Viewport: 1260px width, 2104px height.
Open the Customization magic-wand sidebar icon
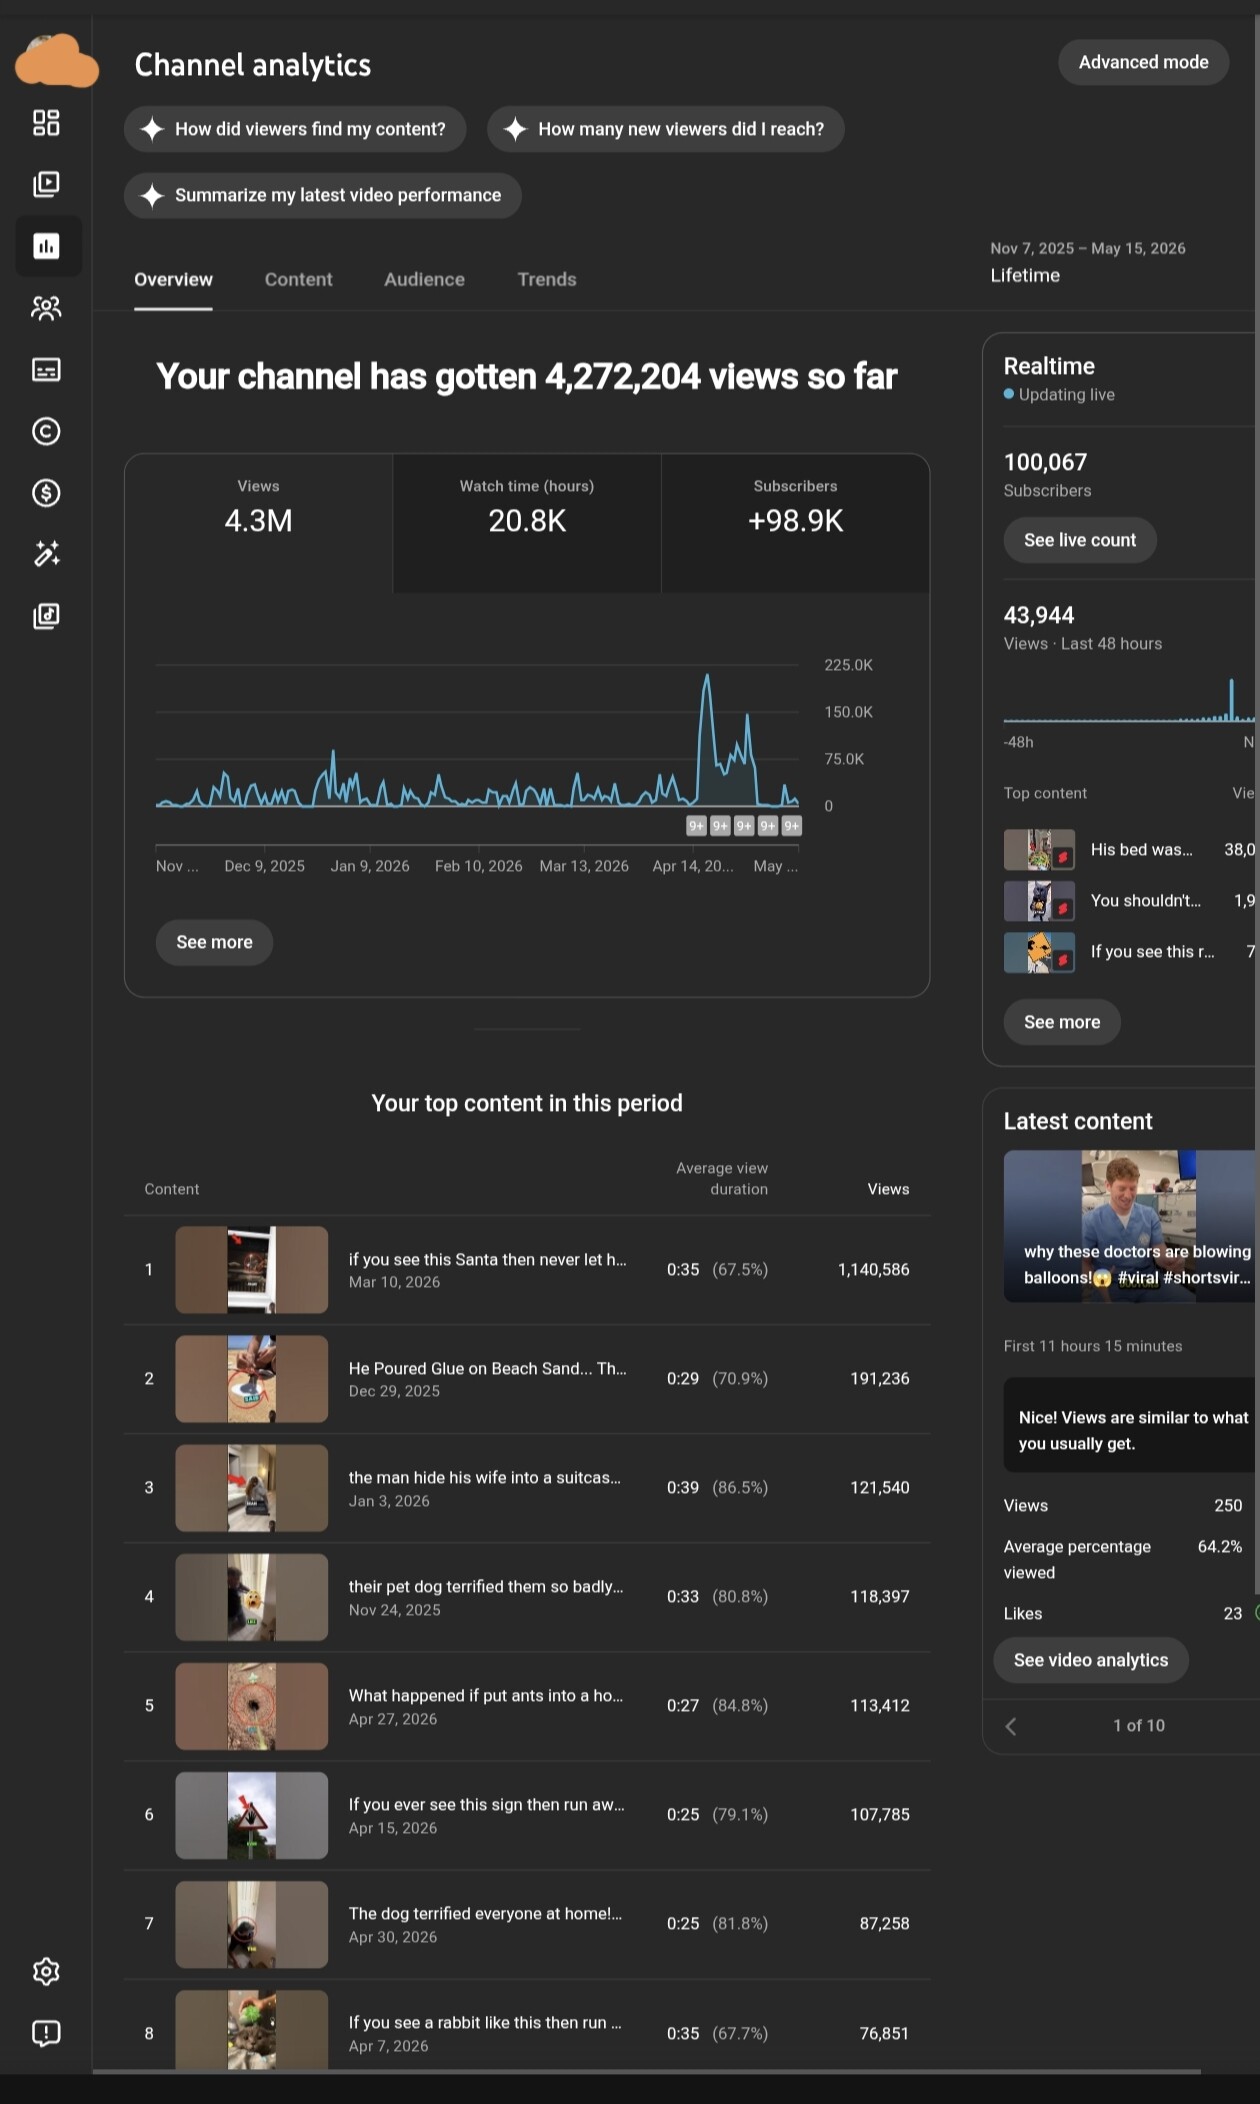click(x=46, y=554)
